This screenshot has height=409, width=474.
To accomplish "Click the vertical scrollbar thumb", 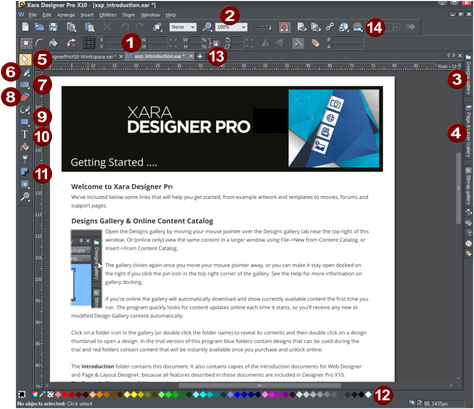I will pos(458,188).
